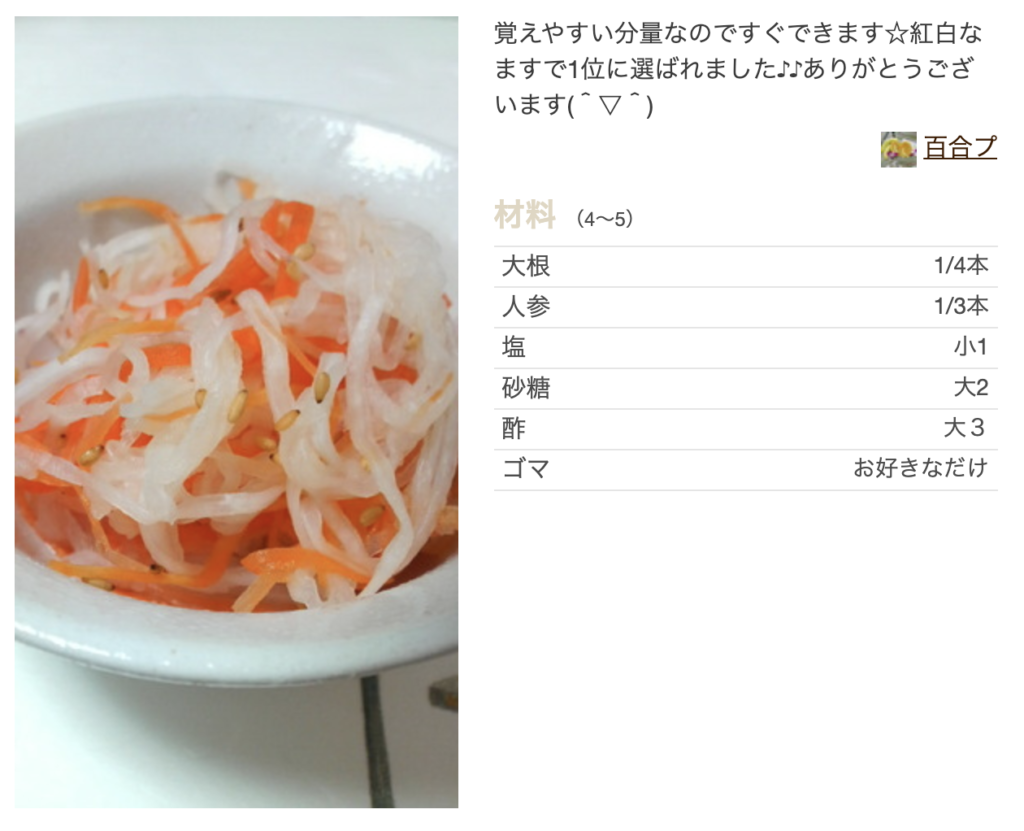Viewport: 1024px width, 831px height.
Task: Click the 大３ vinegar amount
Action: click(965, 429)
